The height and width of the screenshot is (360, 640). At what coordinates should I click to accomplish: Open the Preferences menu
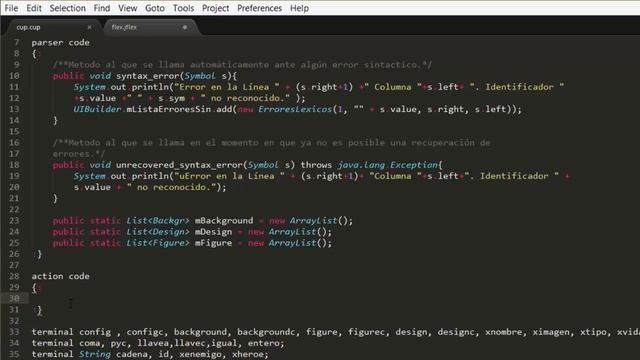[x=260, y=8]
